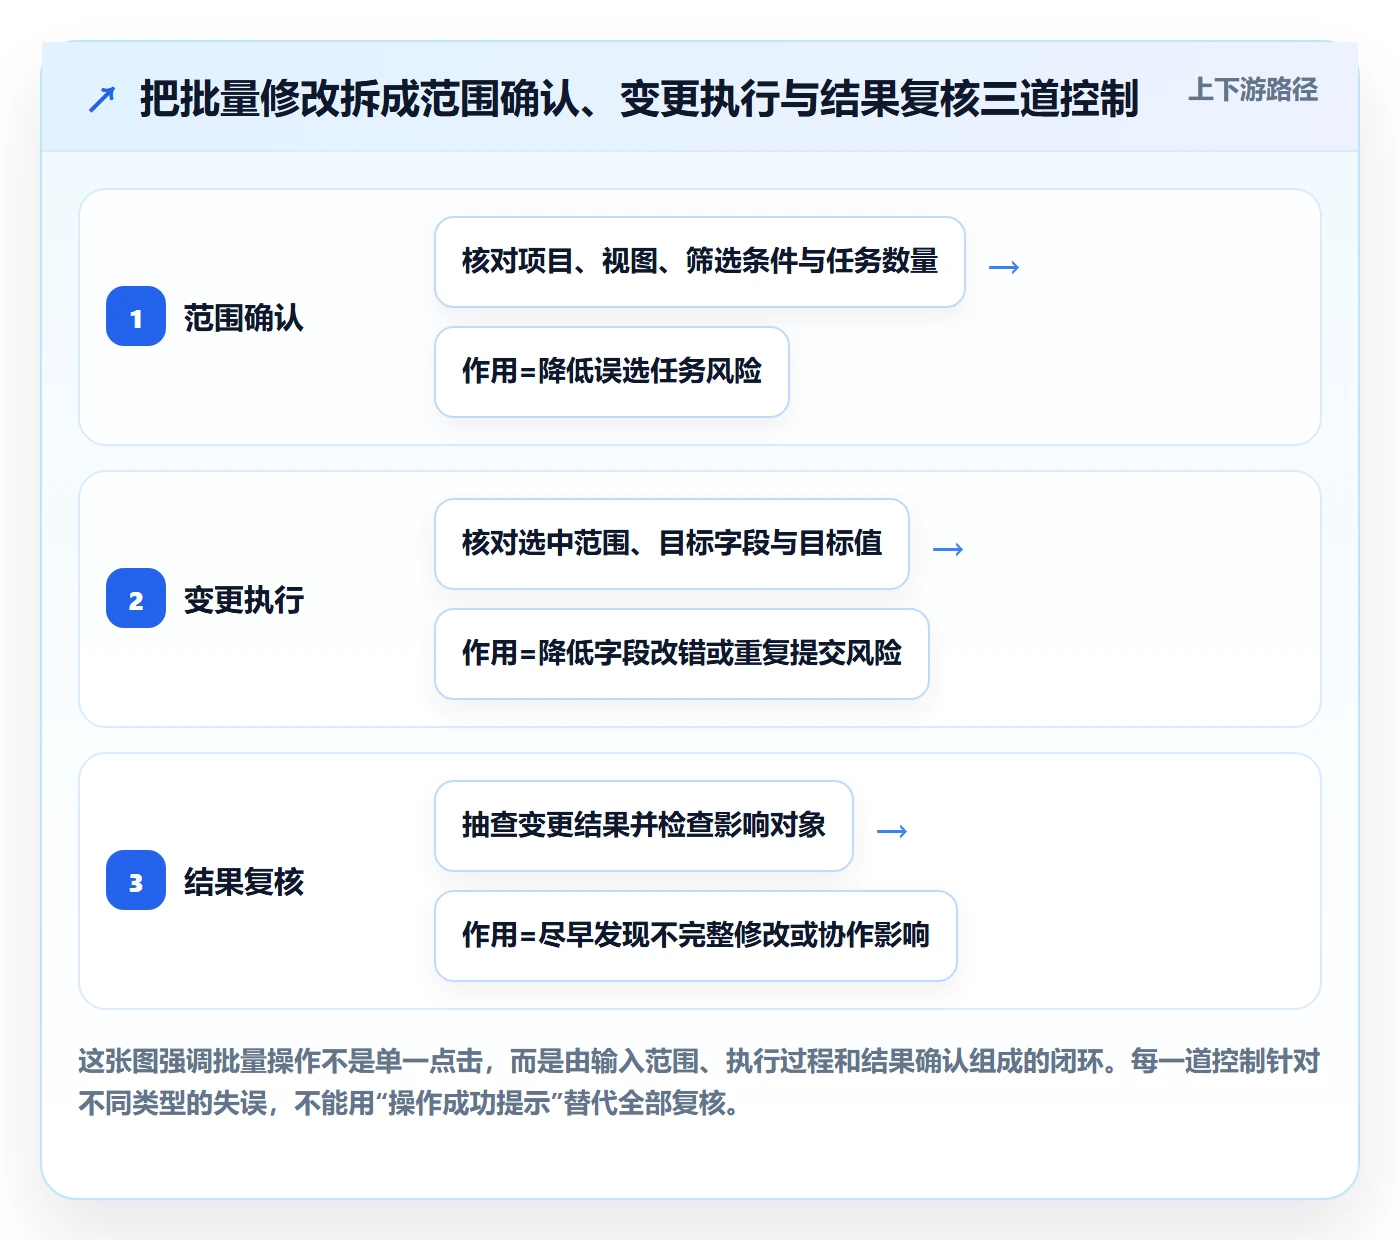Click the arrow after 抽查变更结果并检查影响对象
The height and width of the screenshot is (1240, 1400).
pyautogui.click(x=892, y=831)
